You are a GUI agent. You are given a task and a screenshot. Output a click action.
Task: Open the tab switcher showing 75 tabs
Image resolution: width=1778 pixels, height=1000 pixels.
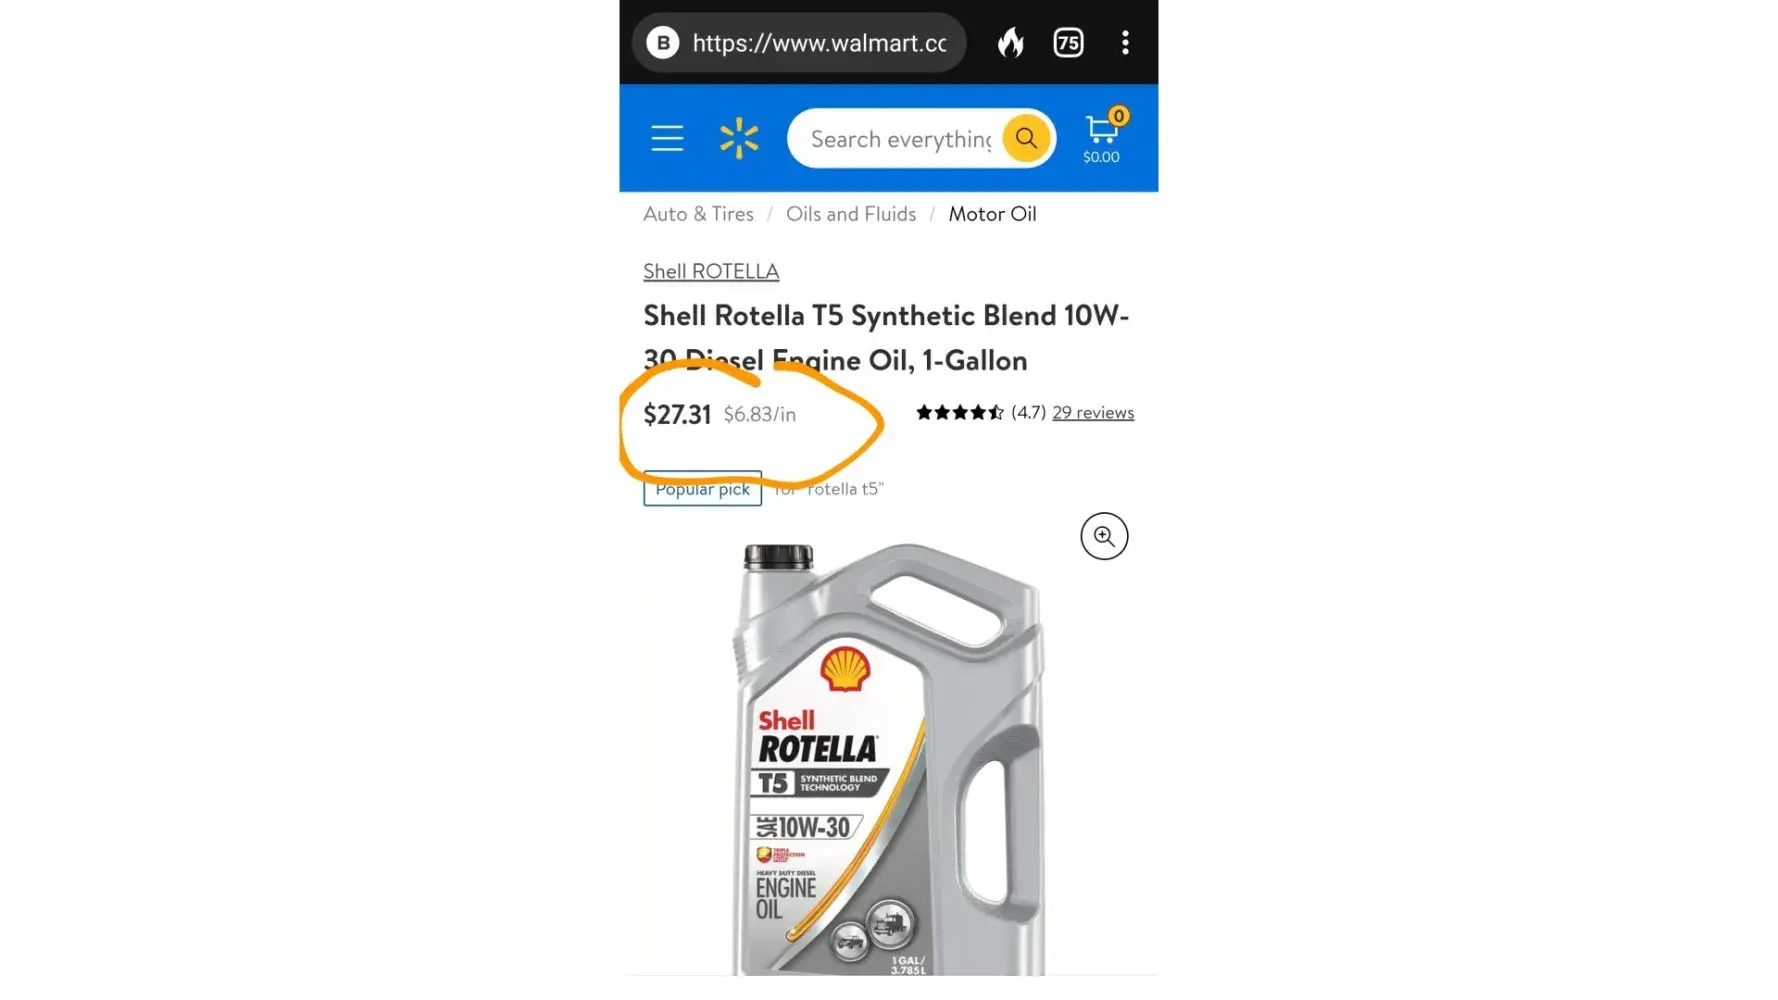tap(1068, 43)
